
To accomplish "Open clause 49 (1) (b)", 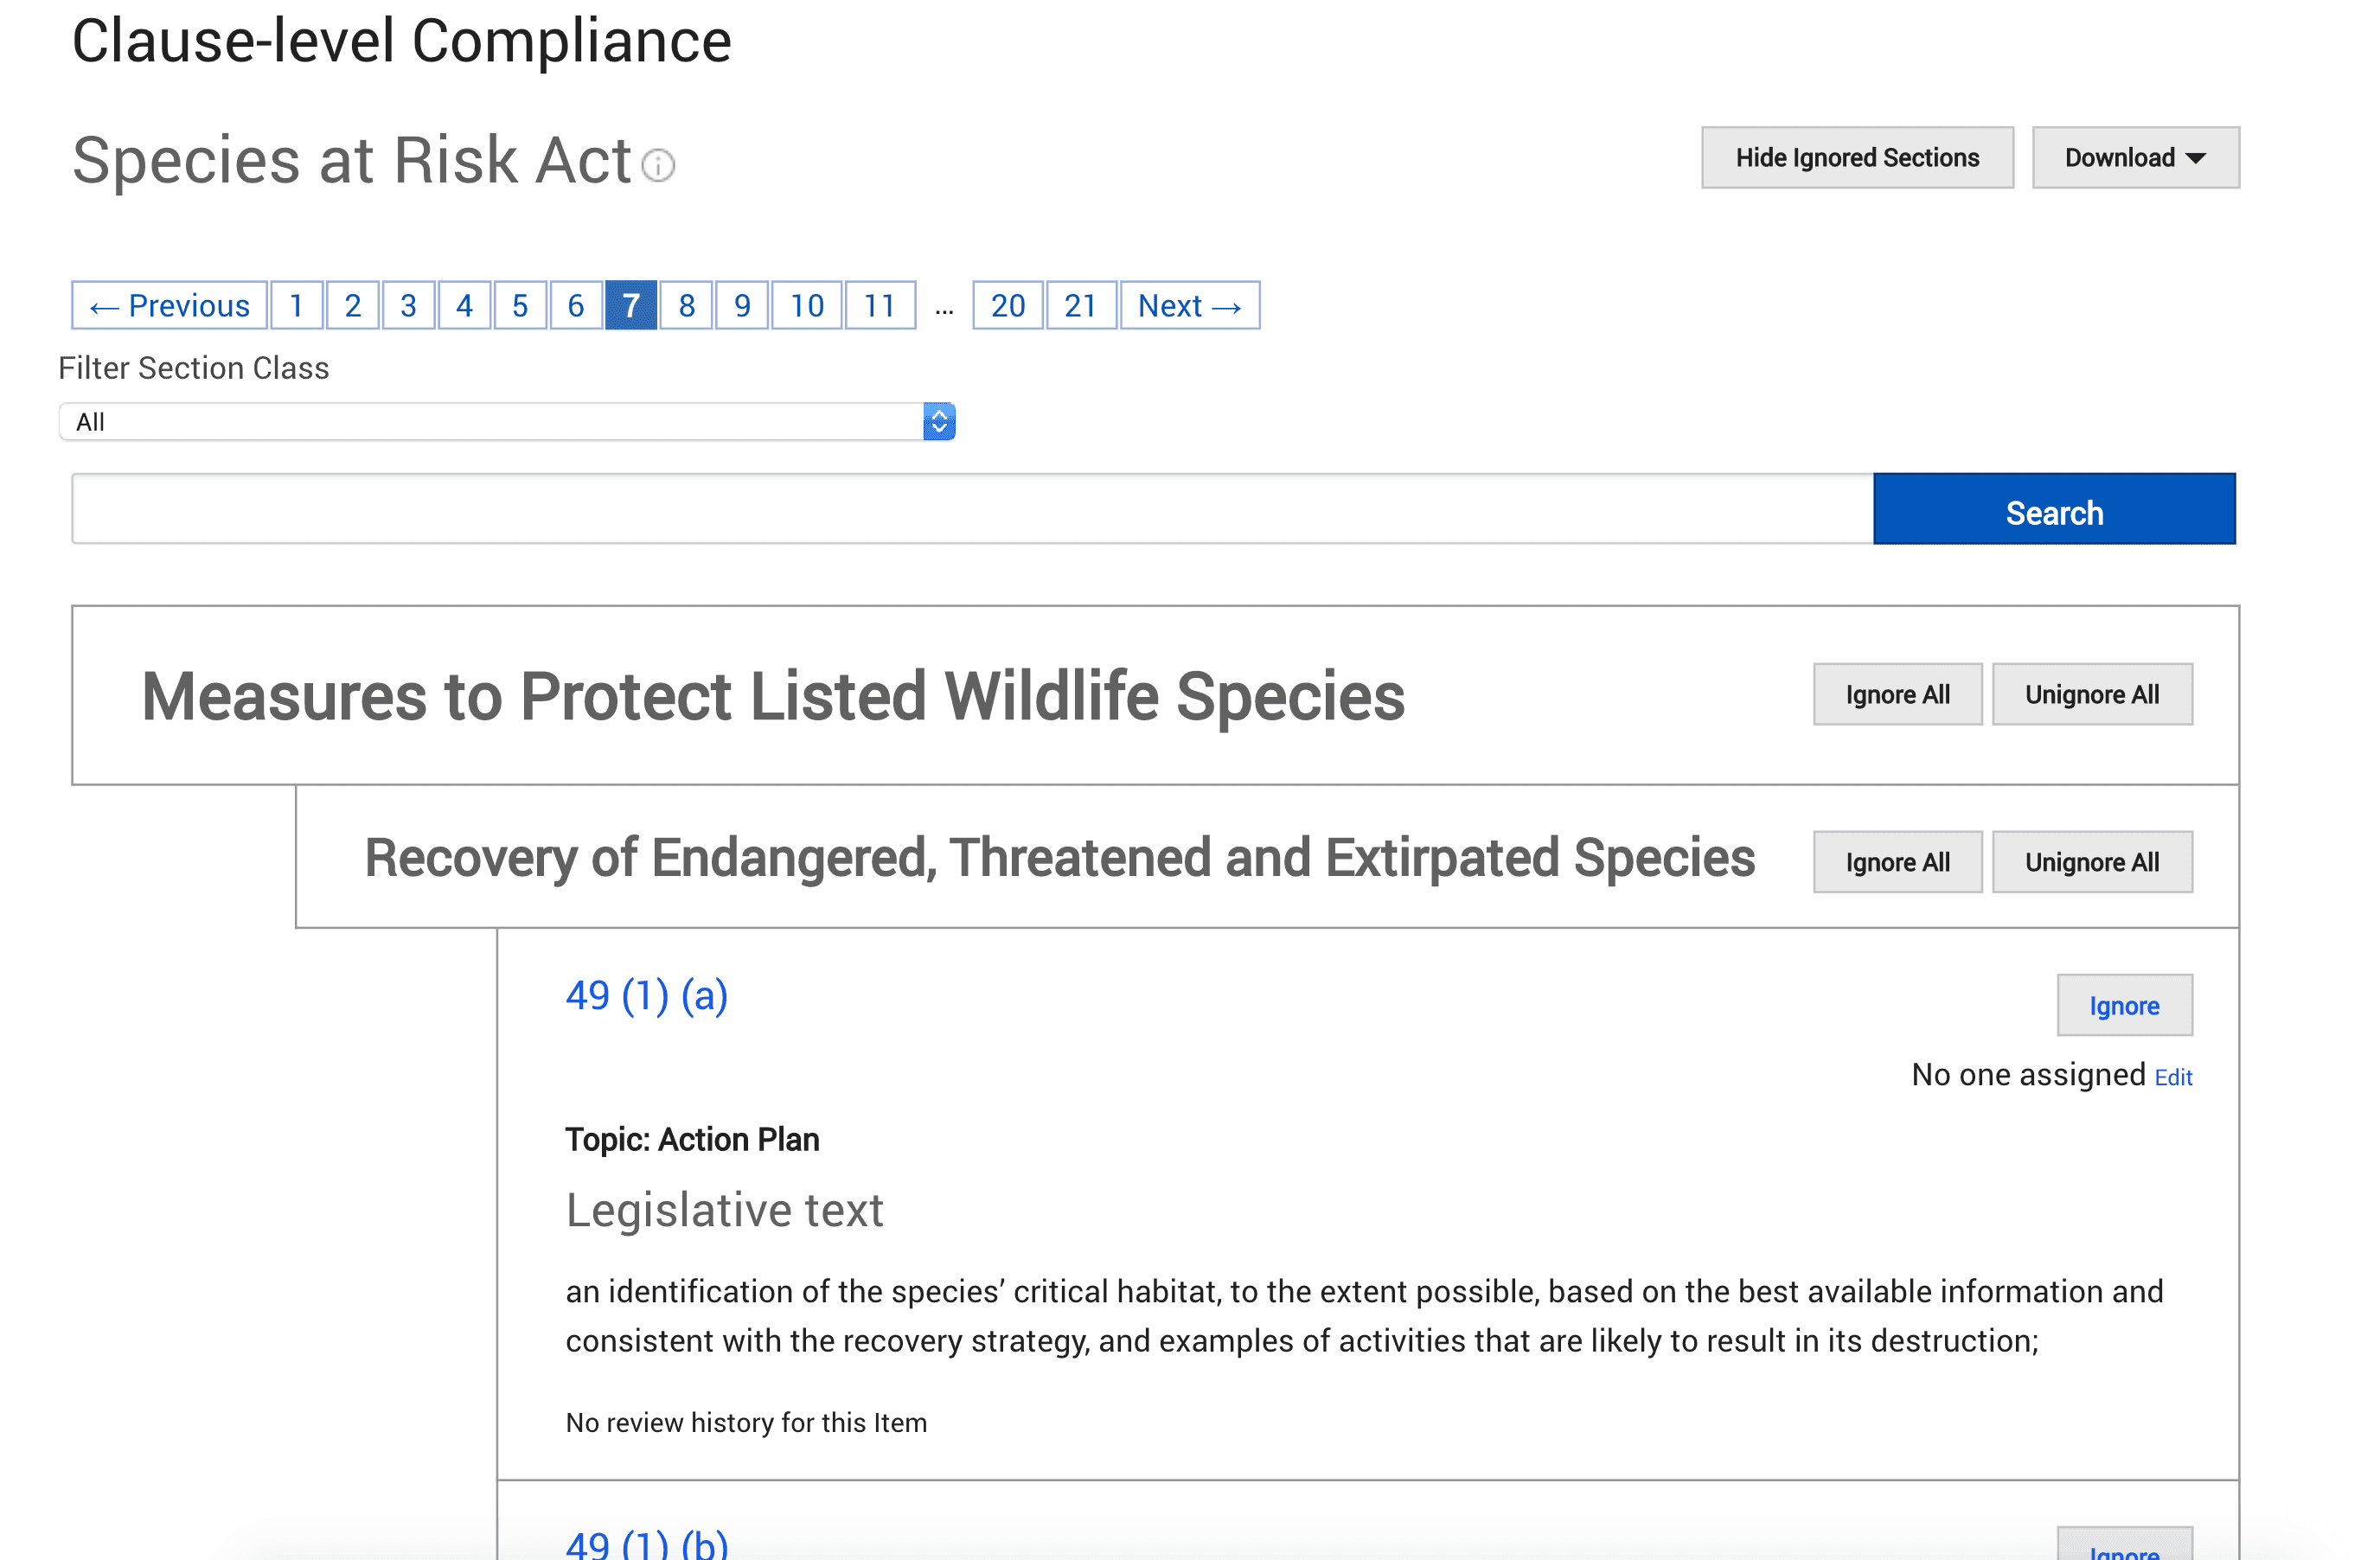I will 647,1545.
